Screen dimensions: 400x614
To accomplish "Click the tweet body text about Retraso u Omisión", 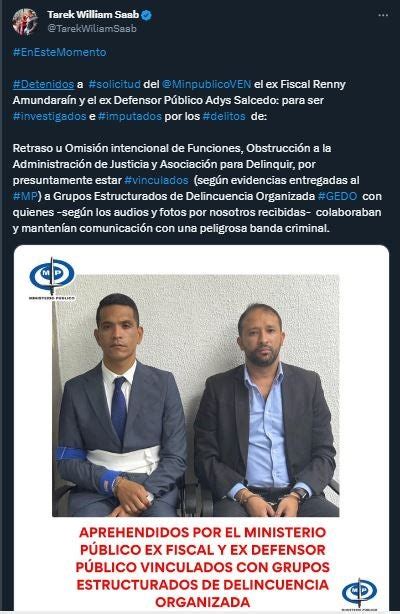I will coord(197,188).
